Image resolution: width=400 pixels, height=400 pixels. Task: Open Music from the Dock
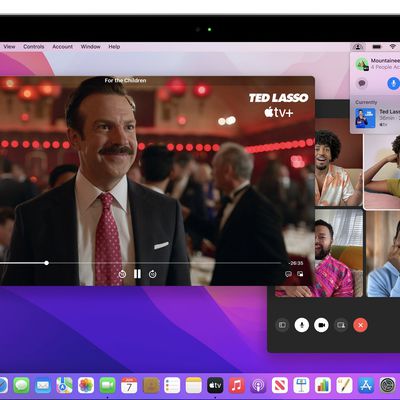click(x=237, y=386)
